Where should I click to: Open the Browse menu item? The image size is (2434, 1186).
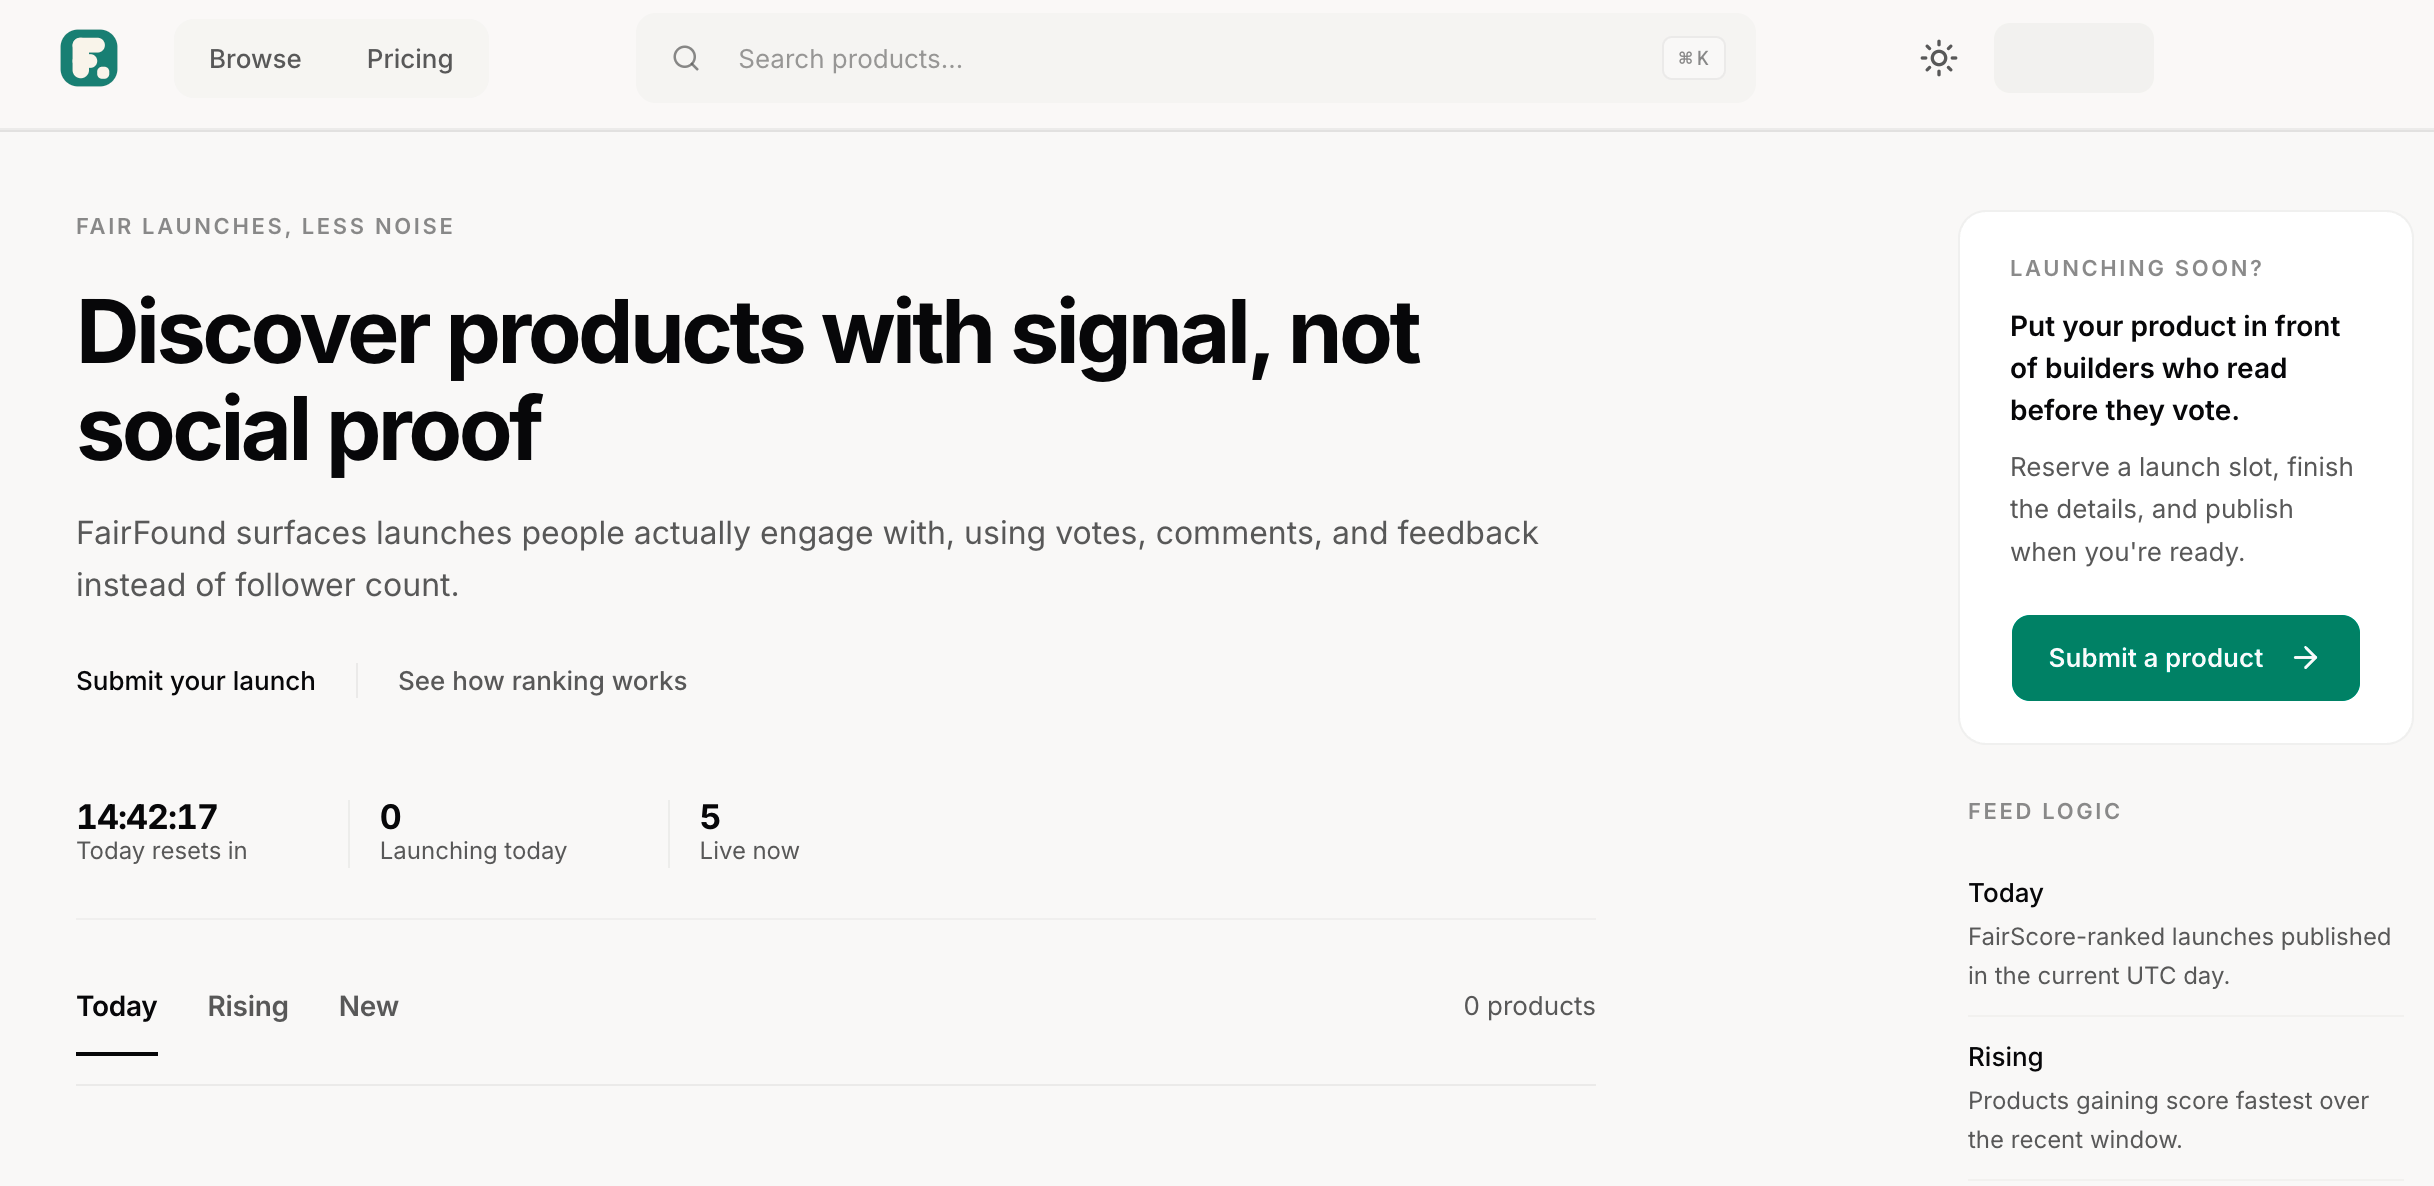pos(255,59)
